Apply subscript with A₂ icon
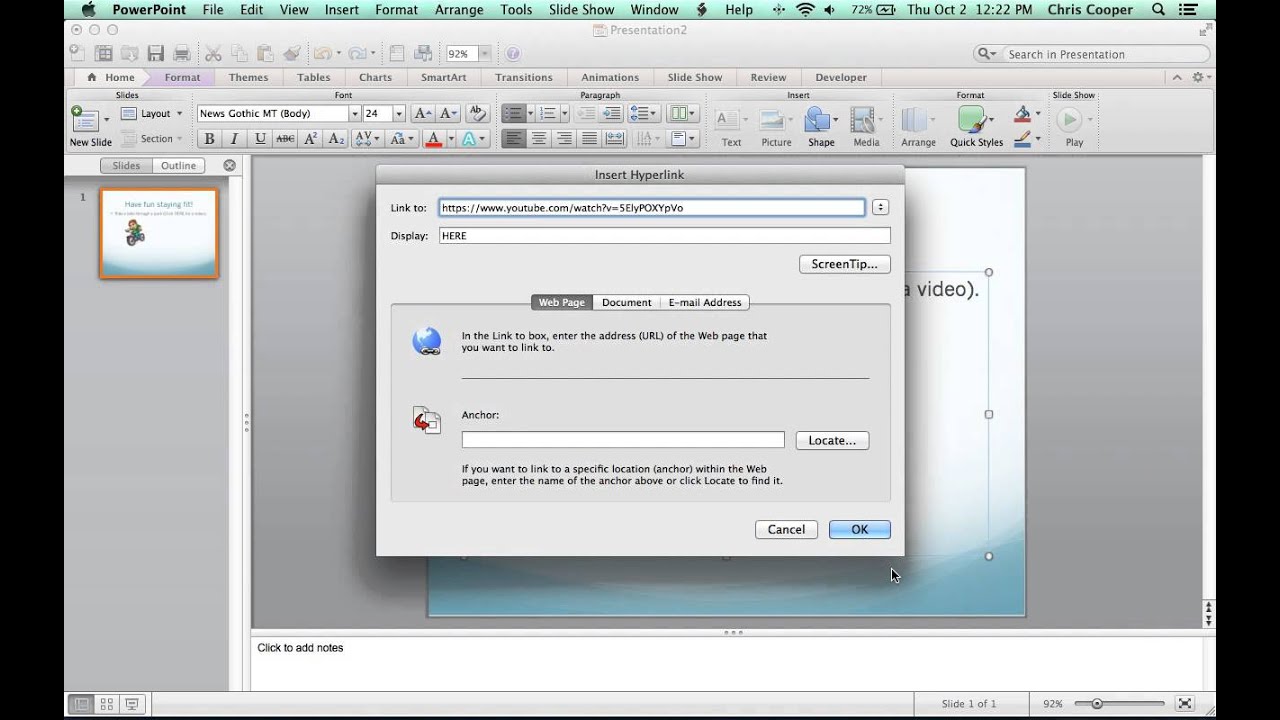 [x=336, y=139]
